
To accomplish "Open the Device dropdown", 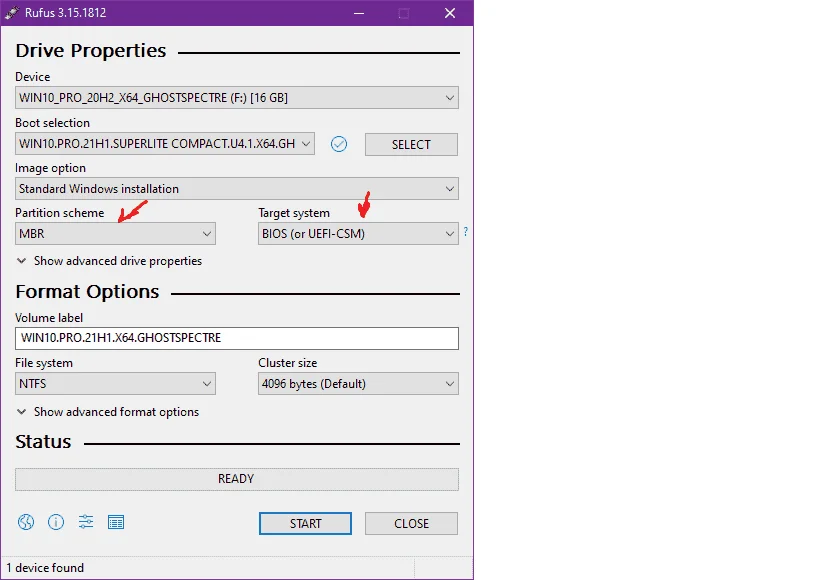I will click(237, 98).
